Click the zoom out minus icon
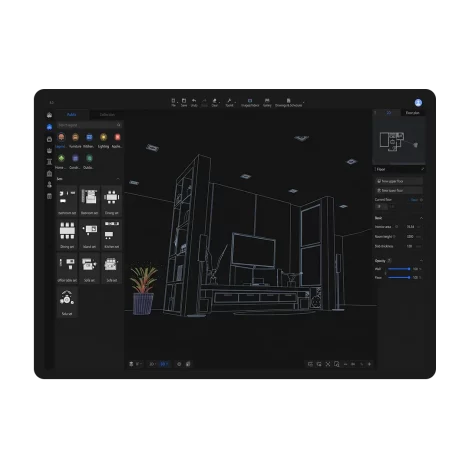Viewport: 469px width, 469px height. [x=345, y=364]
